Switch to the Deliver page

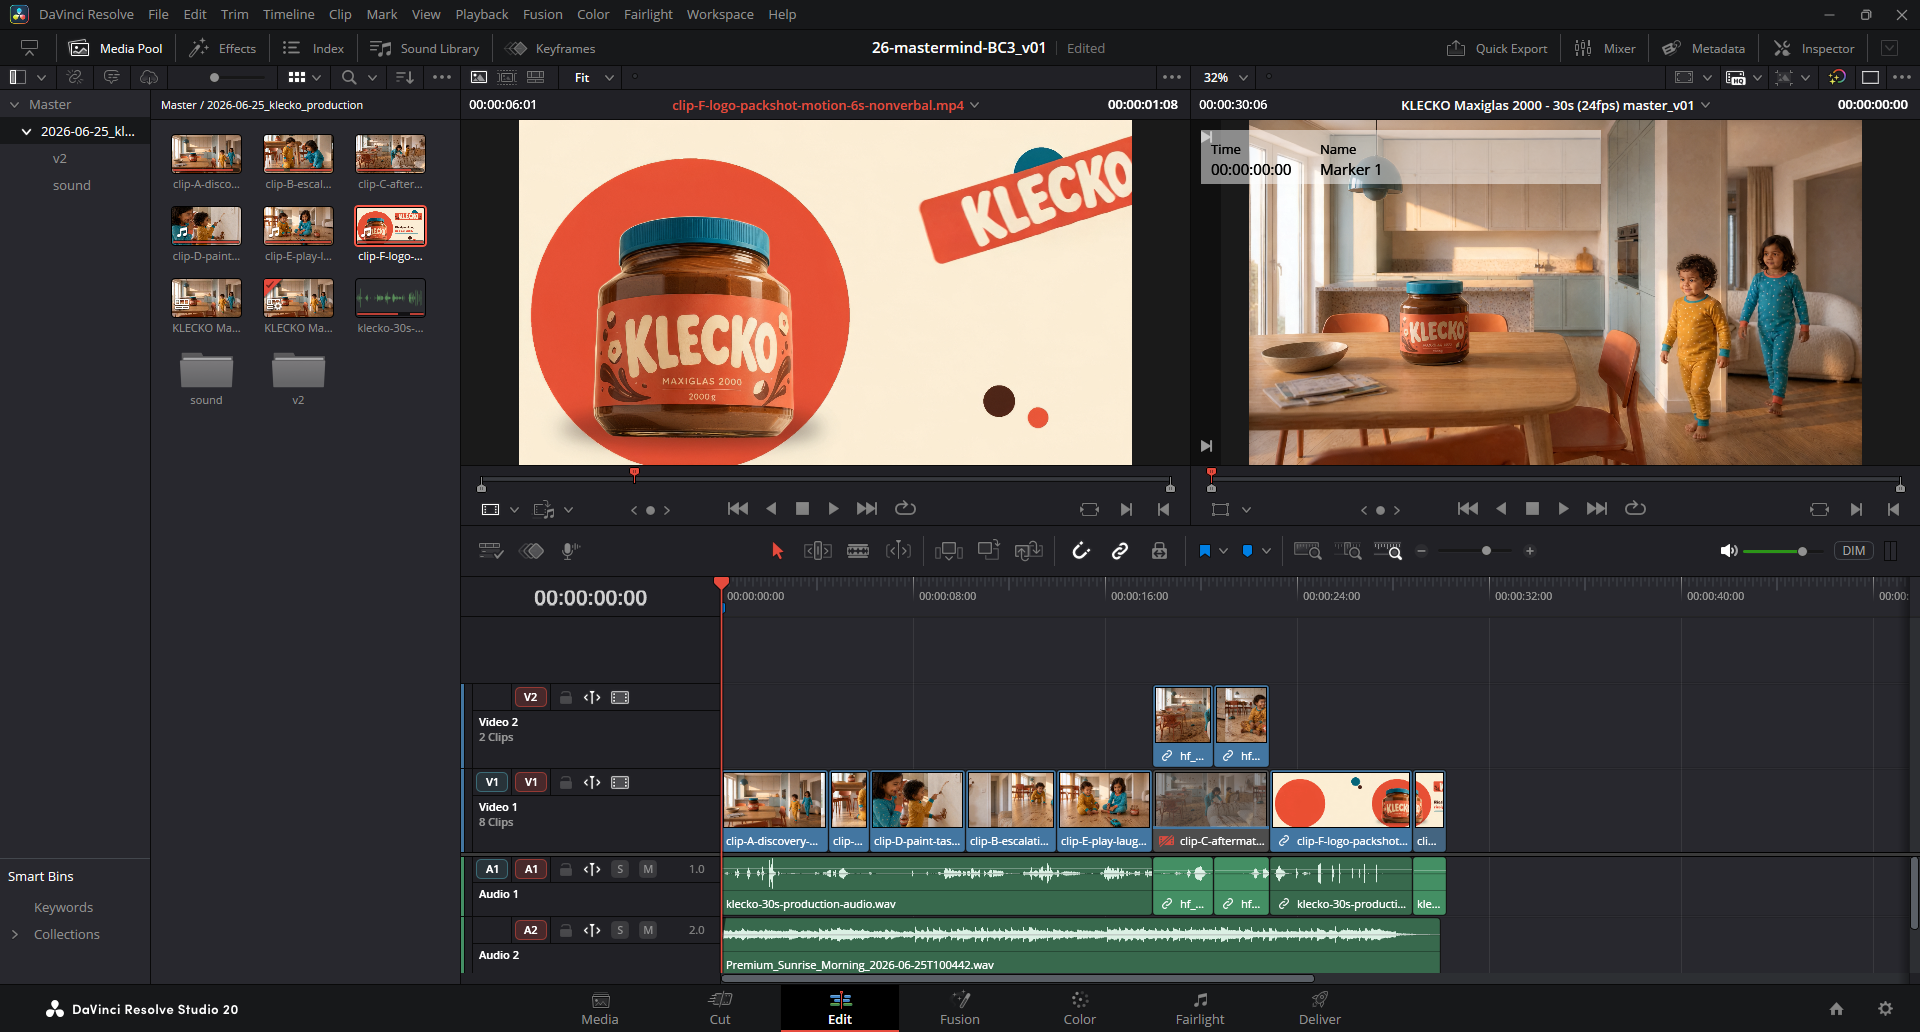tap(1319, 1008)
